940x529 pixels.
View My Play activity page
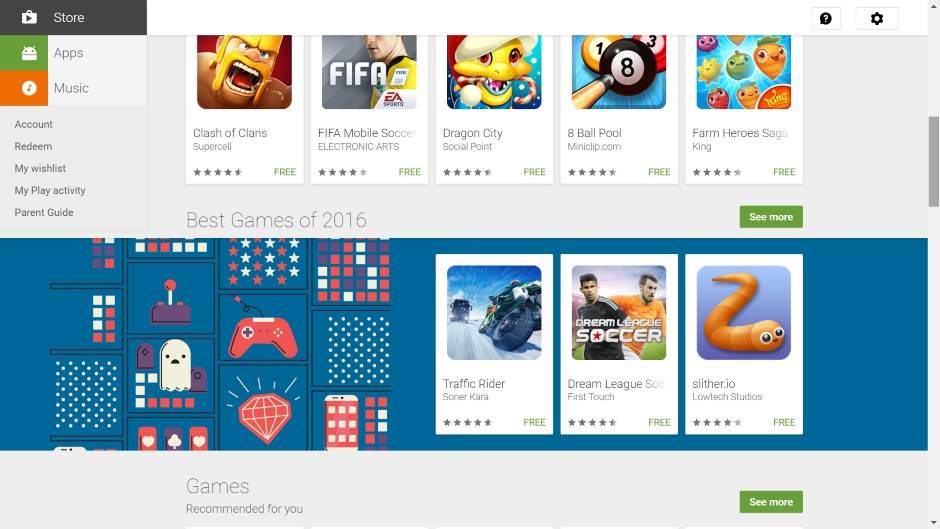50,190
